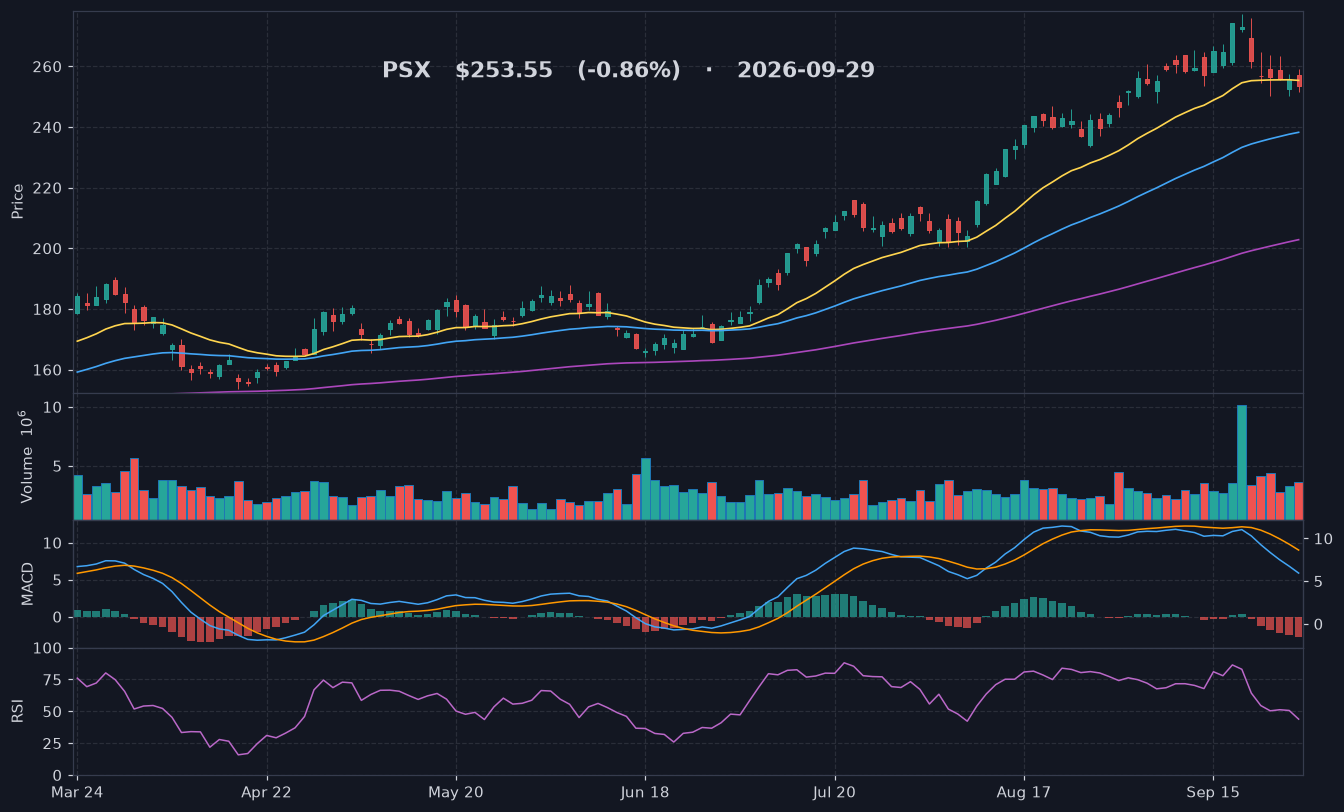
Task: Click the Sep 15 date label
Action: tap(1213, 792)
